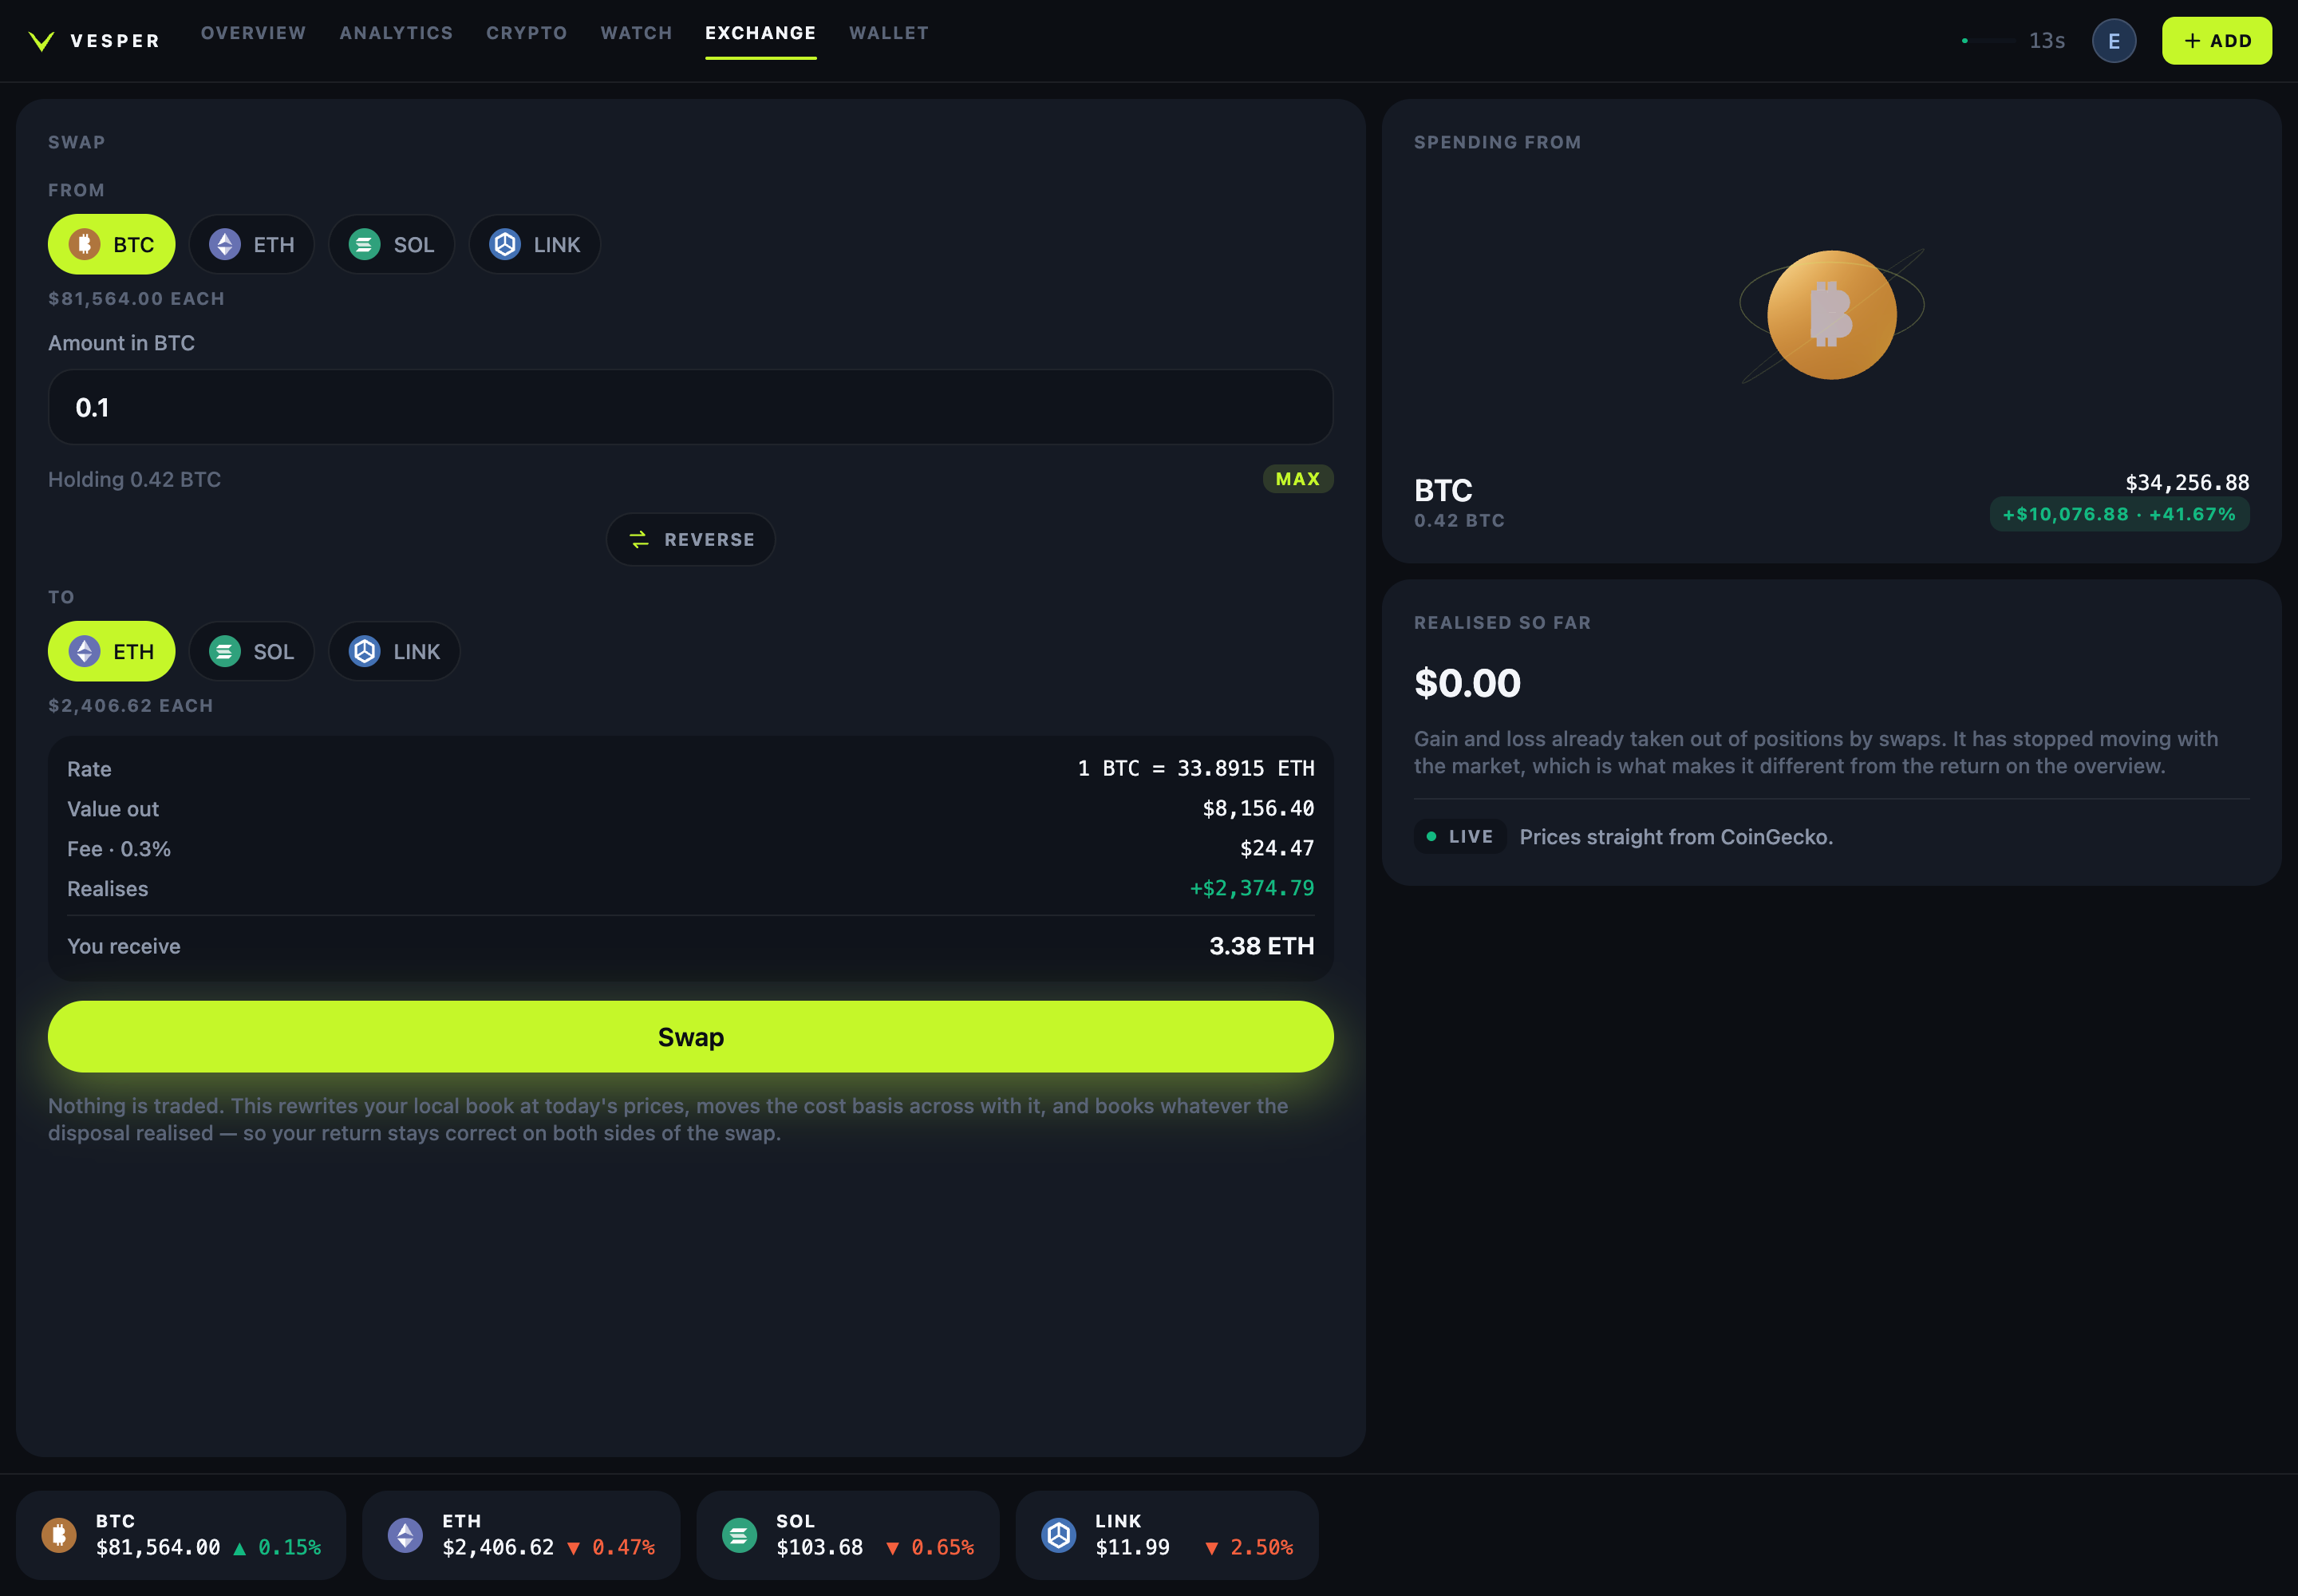
Task: Click the Value out amount $8,156.40
Action: tap(1258, 808)
